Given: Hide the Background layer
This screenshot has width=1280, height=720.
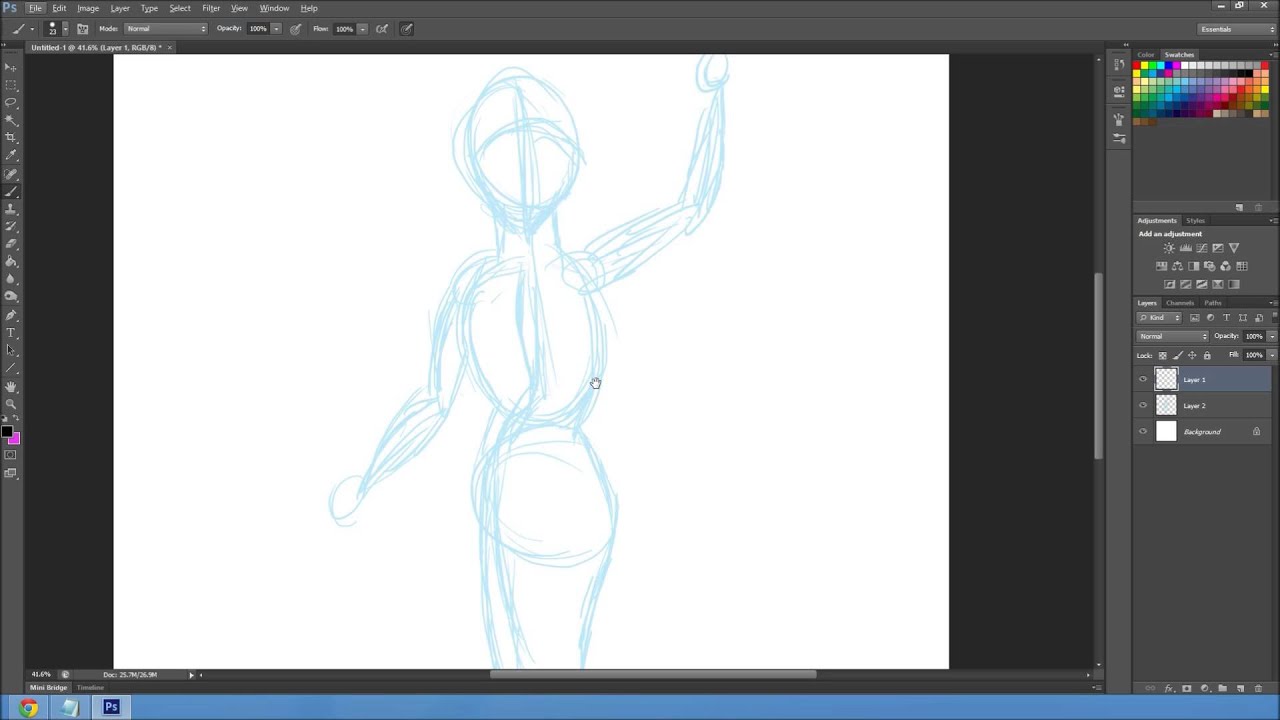Looking at the screenshot, I should click(x=1143, y=432).
